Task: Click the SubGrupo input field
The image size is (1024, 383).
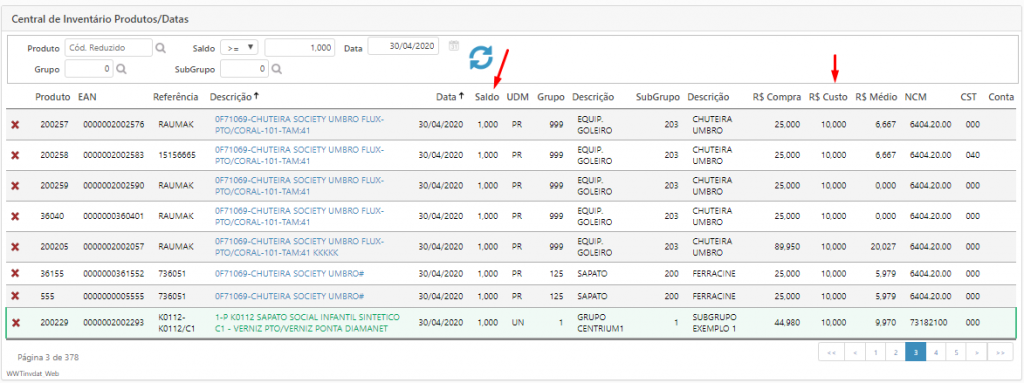Action: [244, 69]
